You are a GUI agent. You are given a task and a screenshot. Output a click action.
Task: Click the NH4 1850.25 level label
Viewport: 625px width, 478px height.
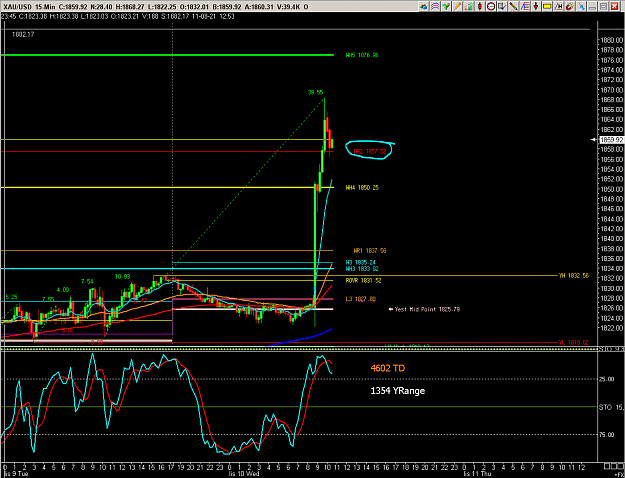pyautogui.click(x=362, y=187)
